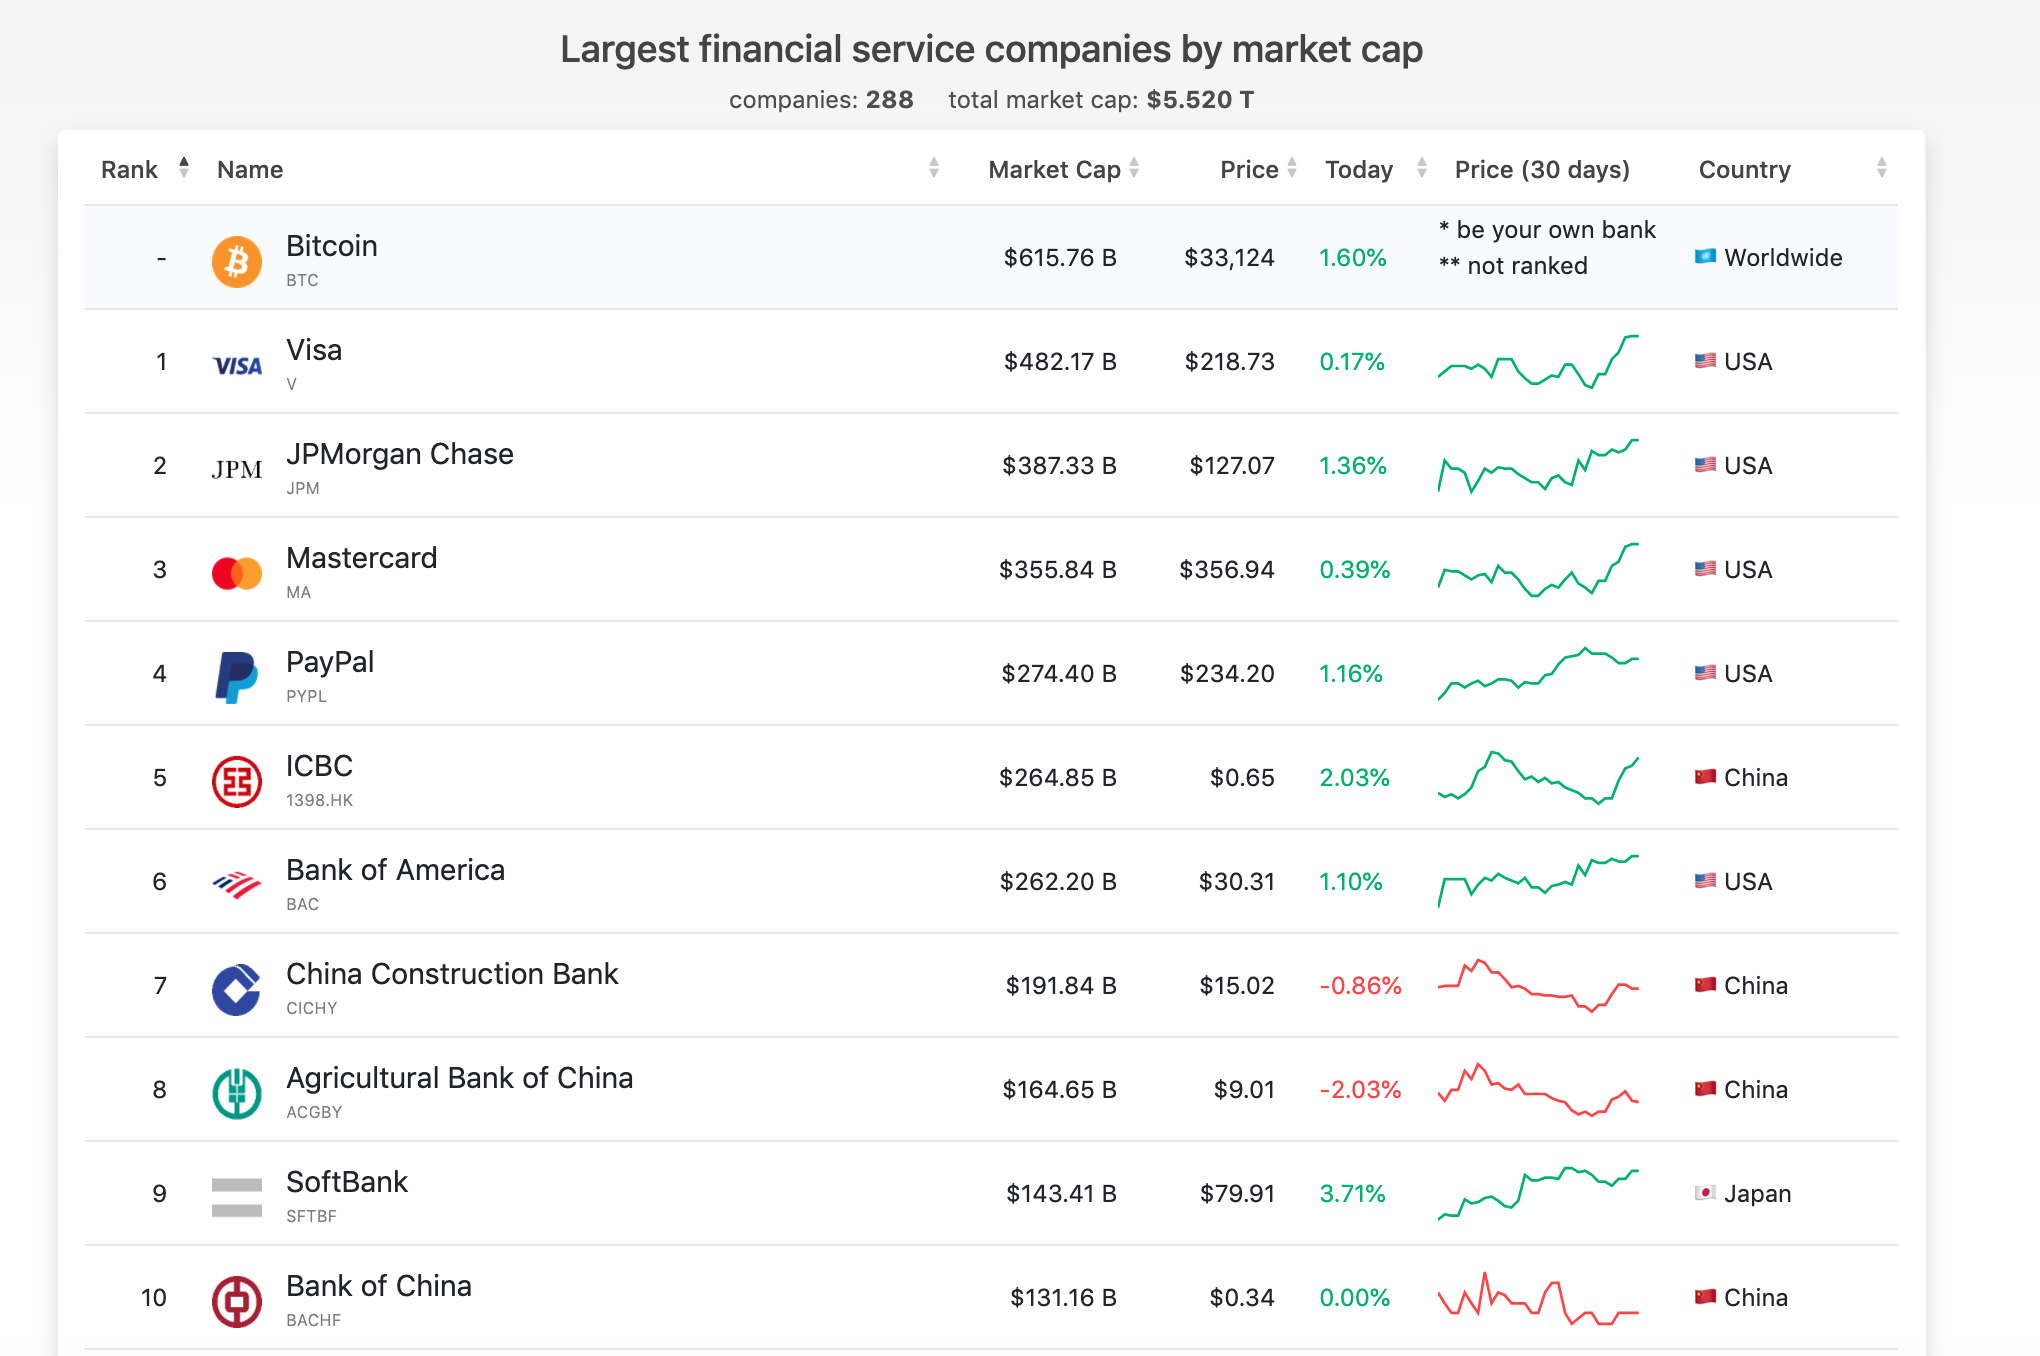Click the Bank of China logo
The width and height of the screenshot is (2040, 1356).
click(237, 1301)
